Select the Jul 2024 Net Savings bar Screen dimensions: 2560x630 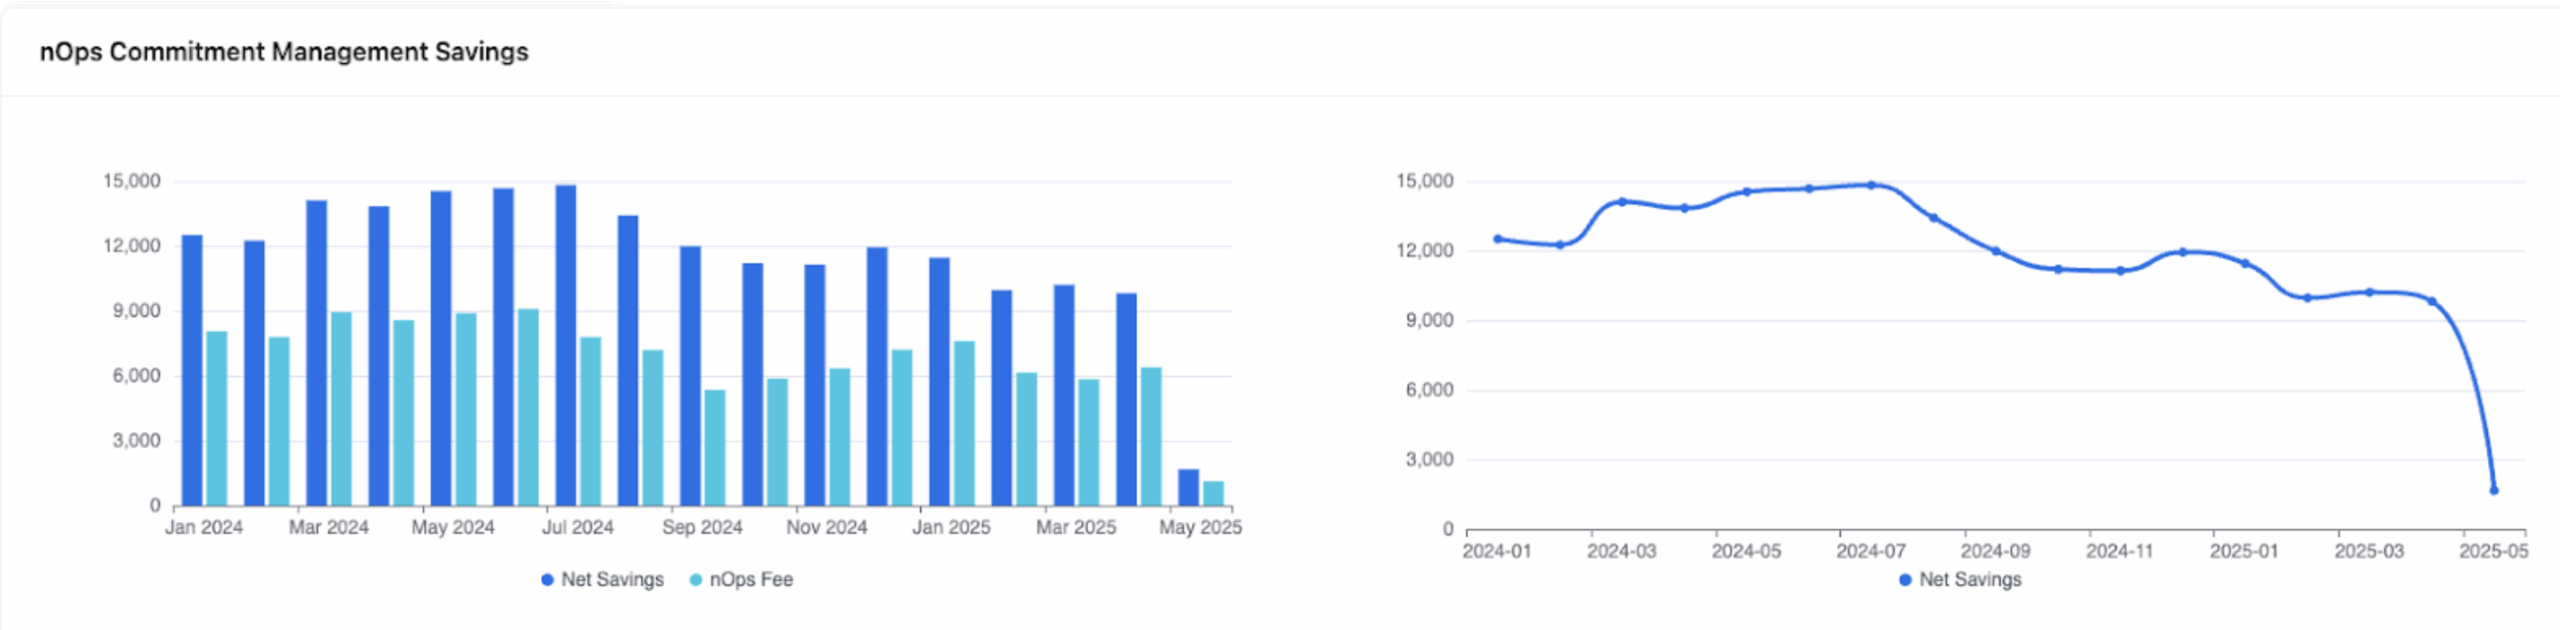[x=566, y=345]
